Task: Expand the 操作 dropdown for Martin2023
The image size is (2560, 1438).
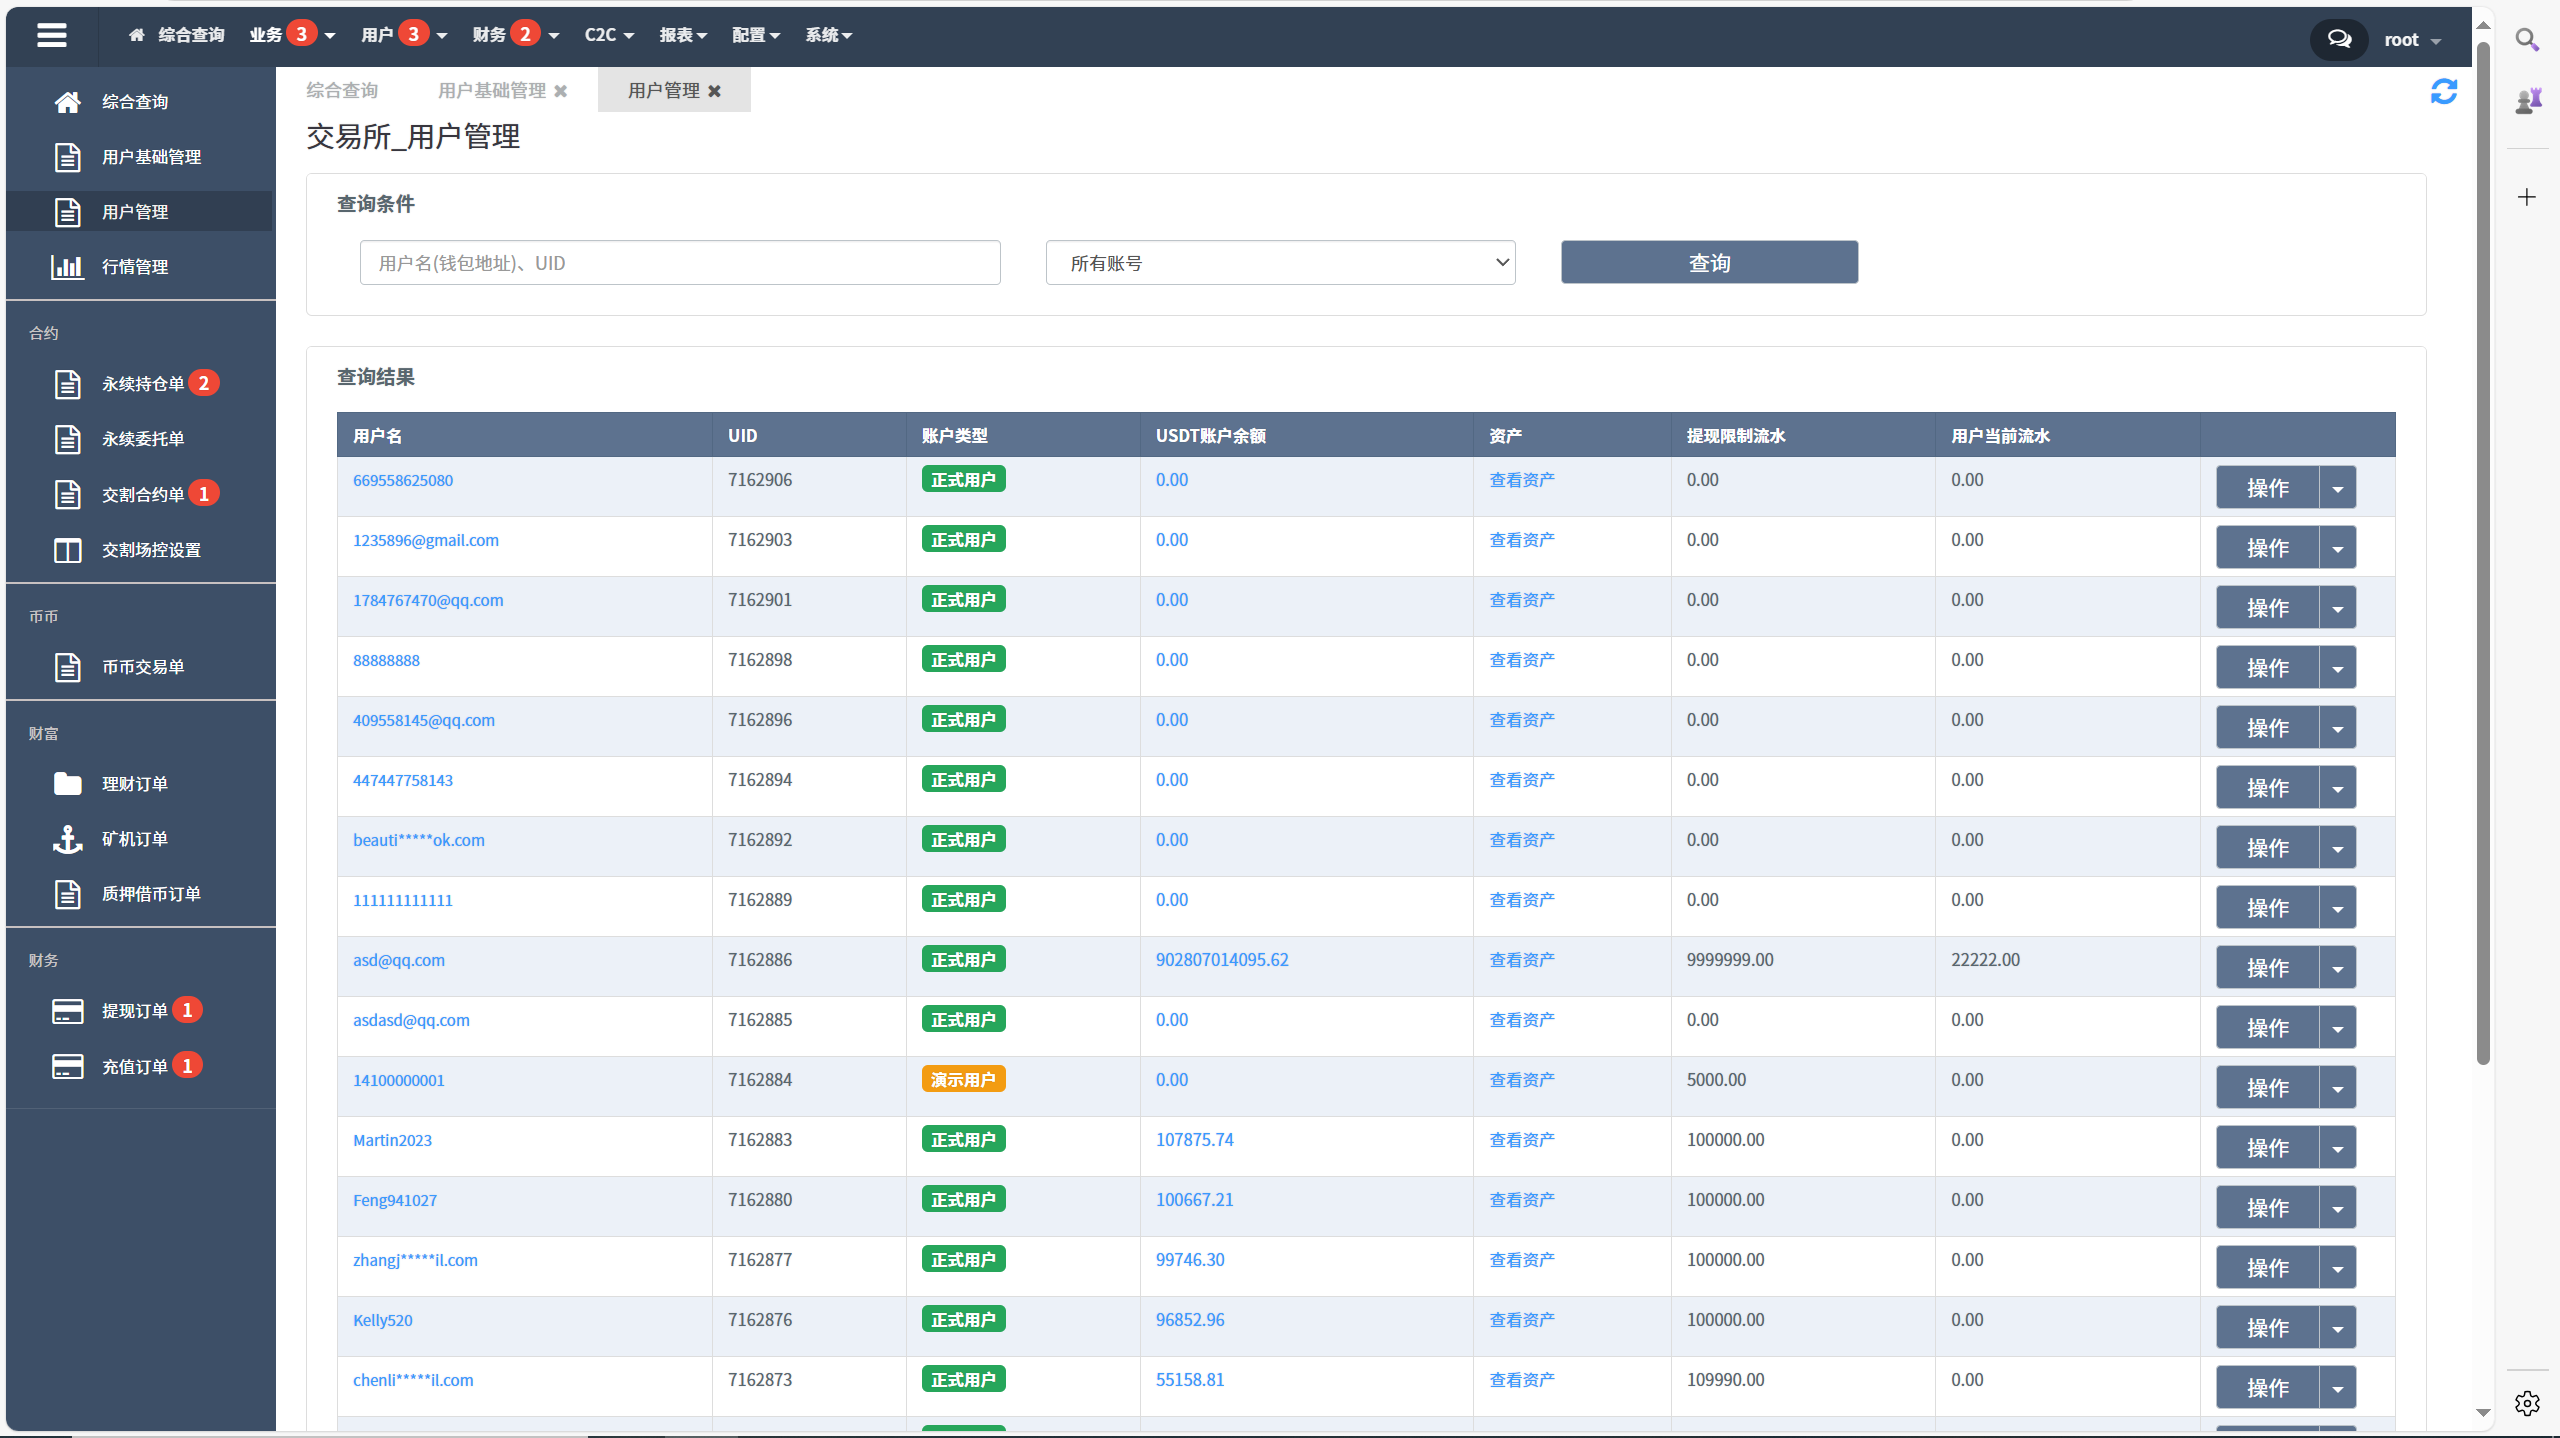Action: click(2338, 1144)
